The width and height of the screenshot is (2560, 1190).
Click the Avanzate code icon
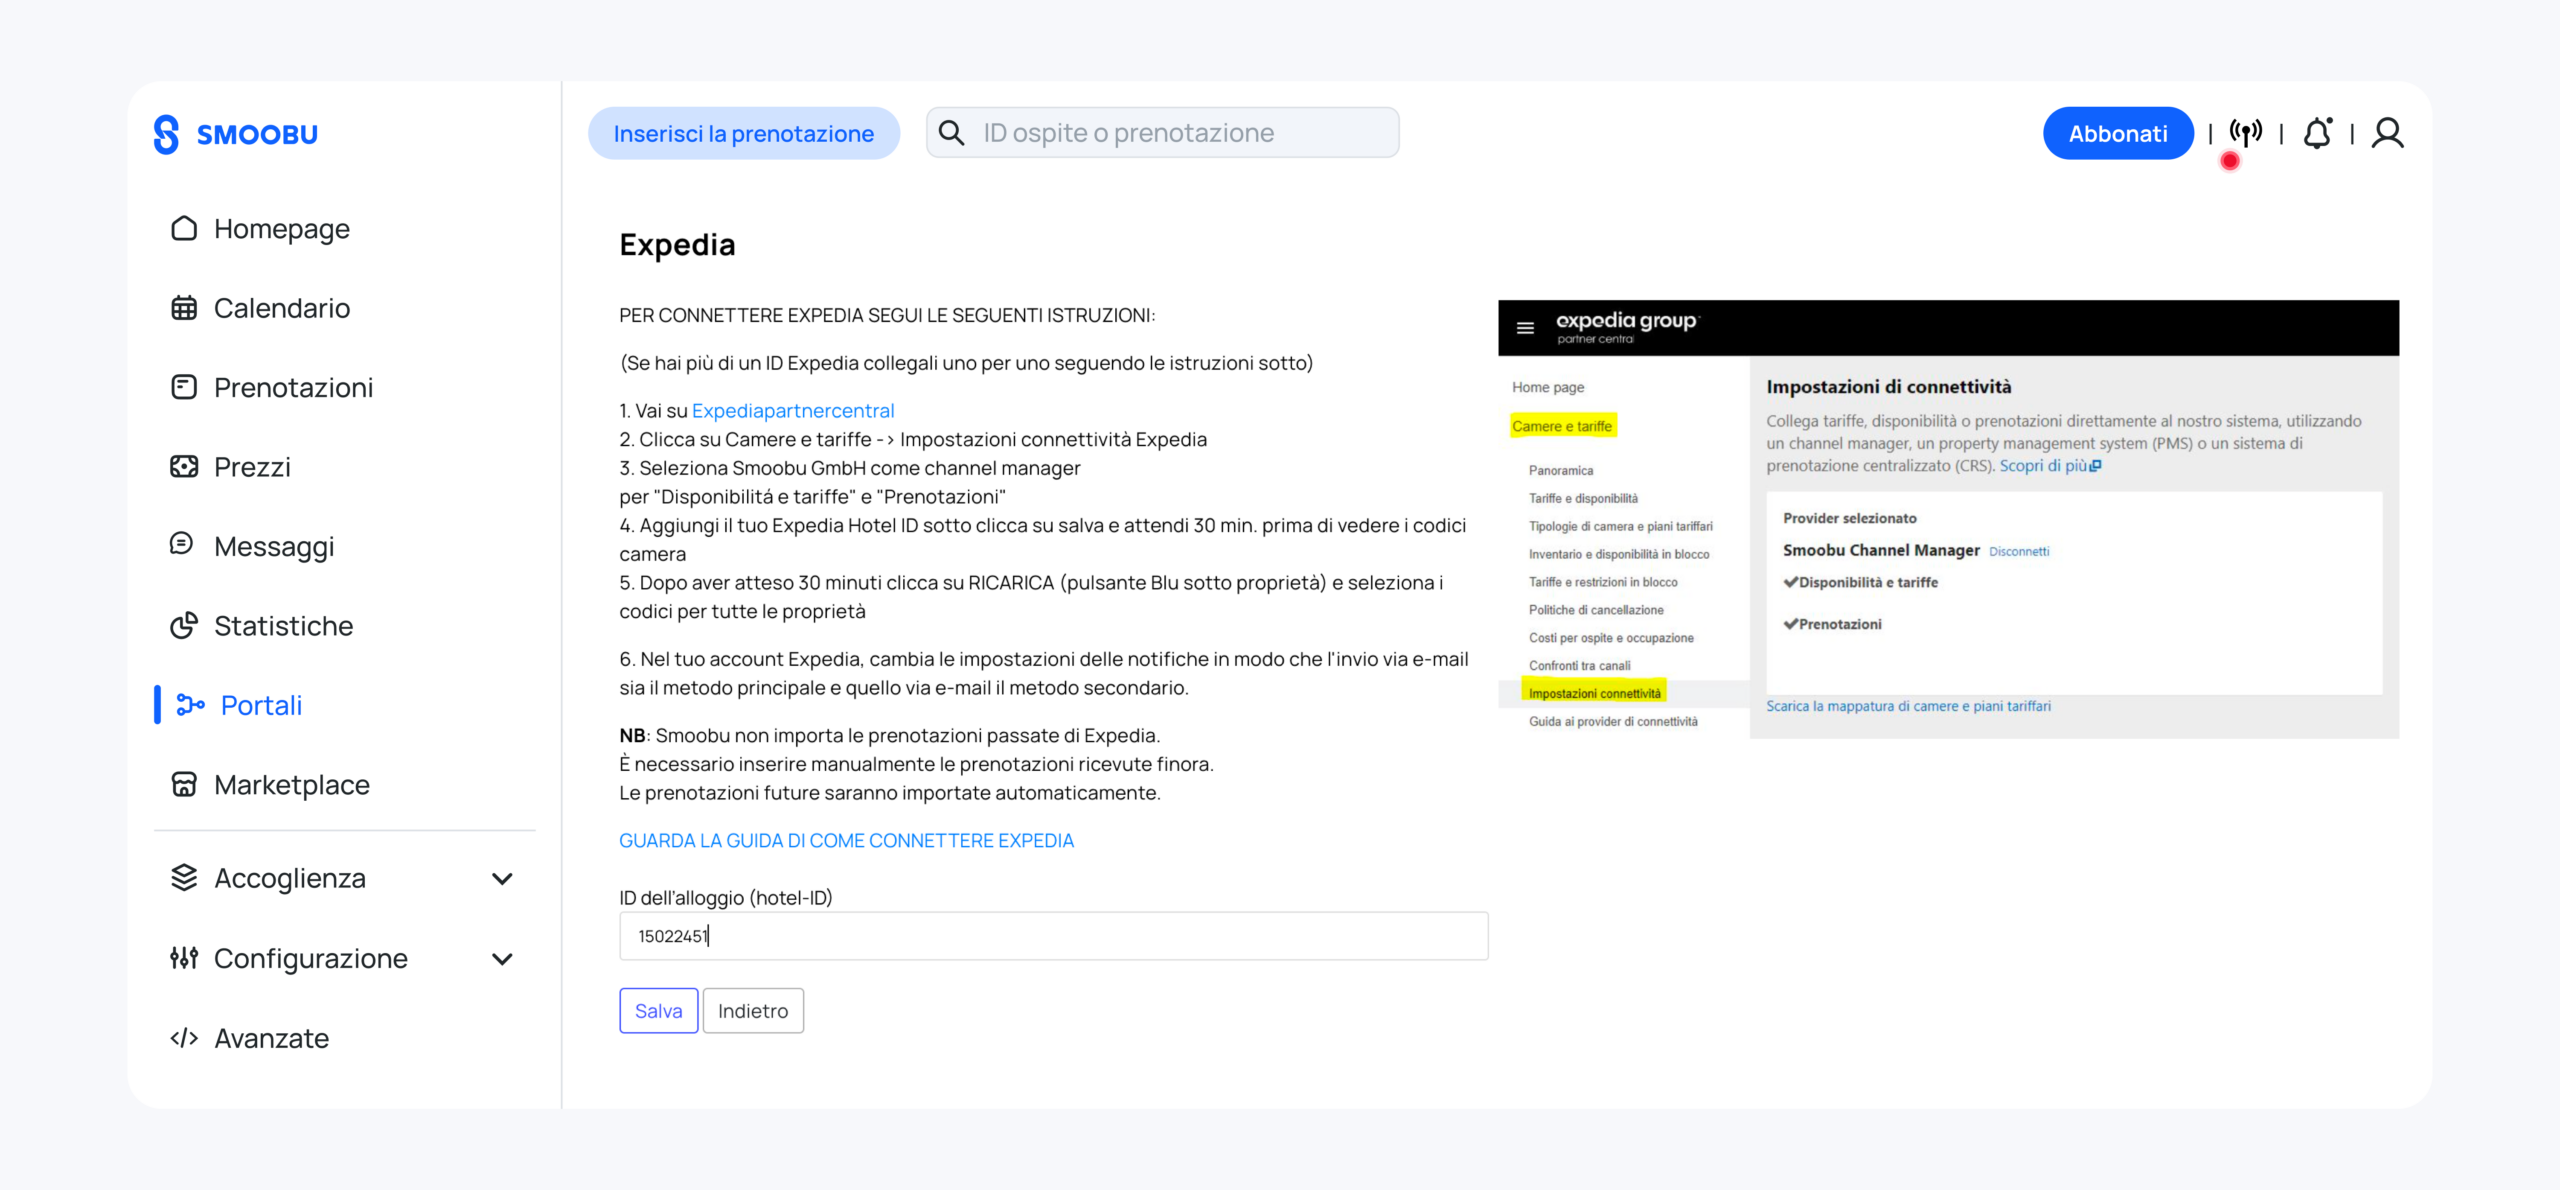coord(184,1038)
